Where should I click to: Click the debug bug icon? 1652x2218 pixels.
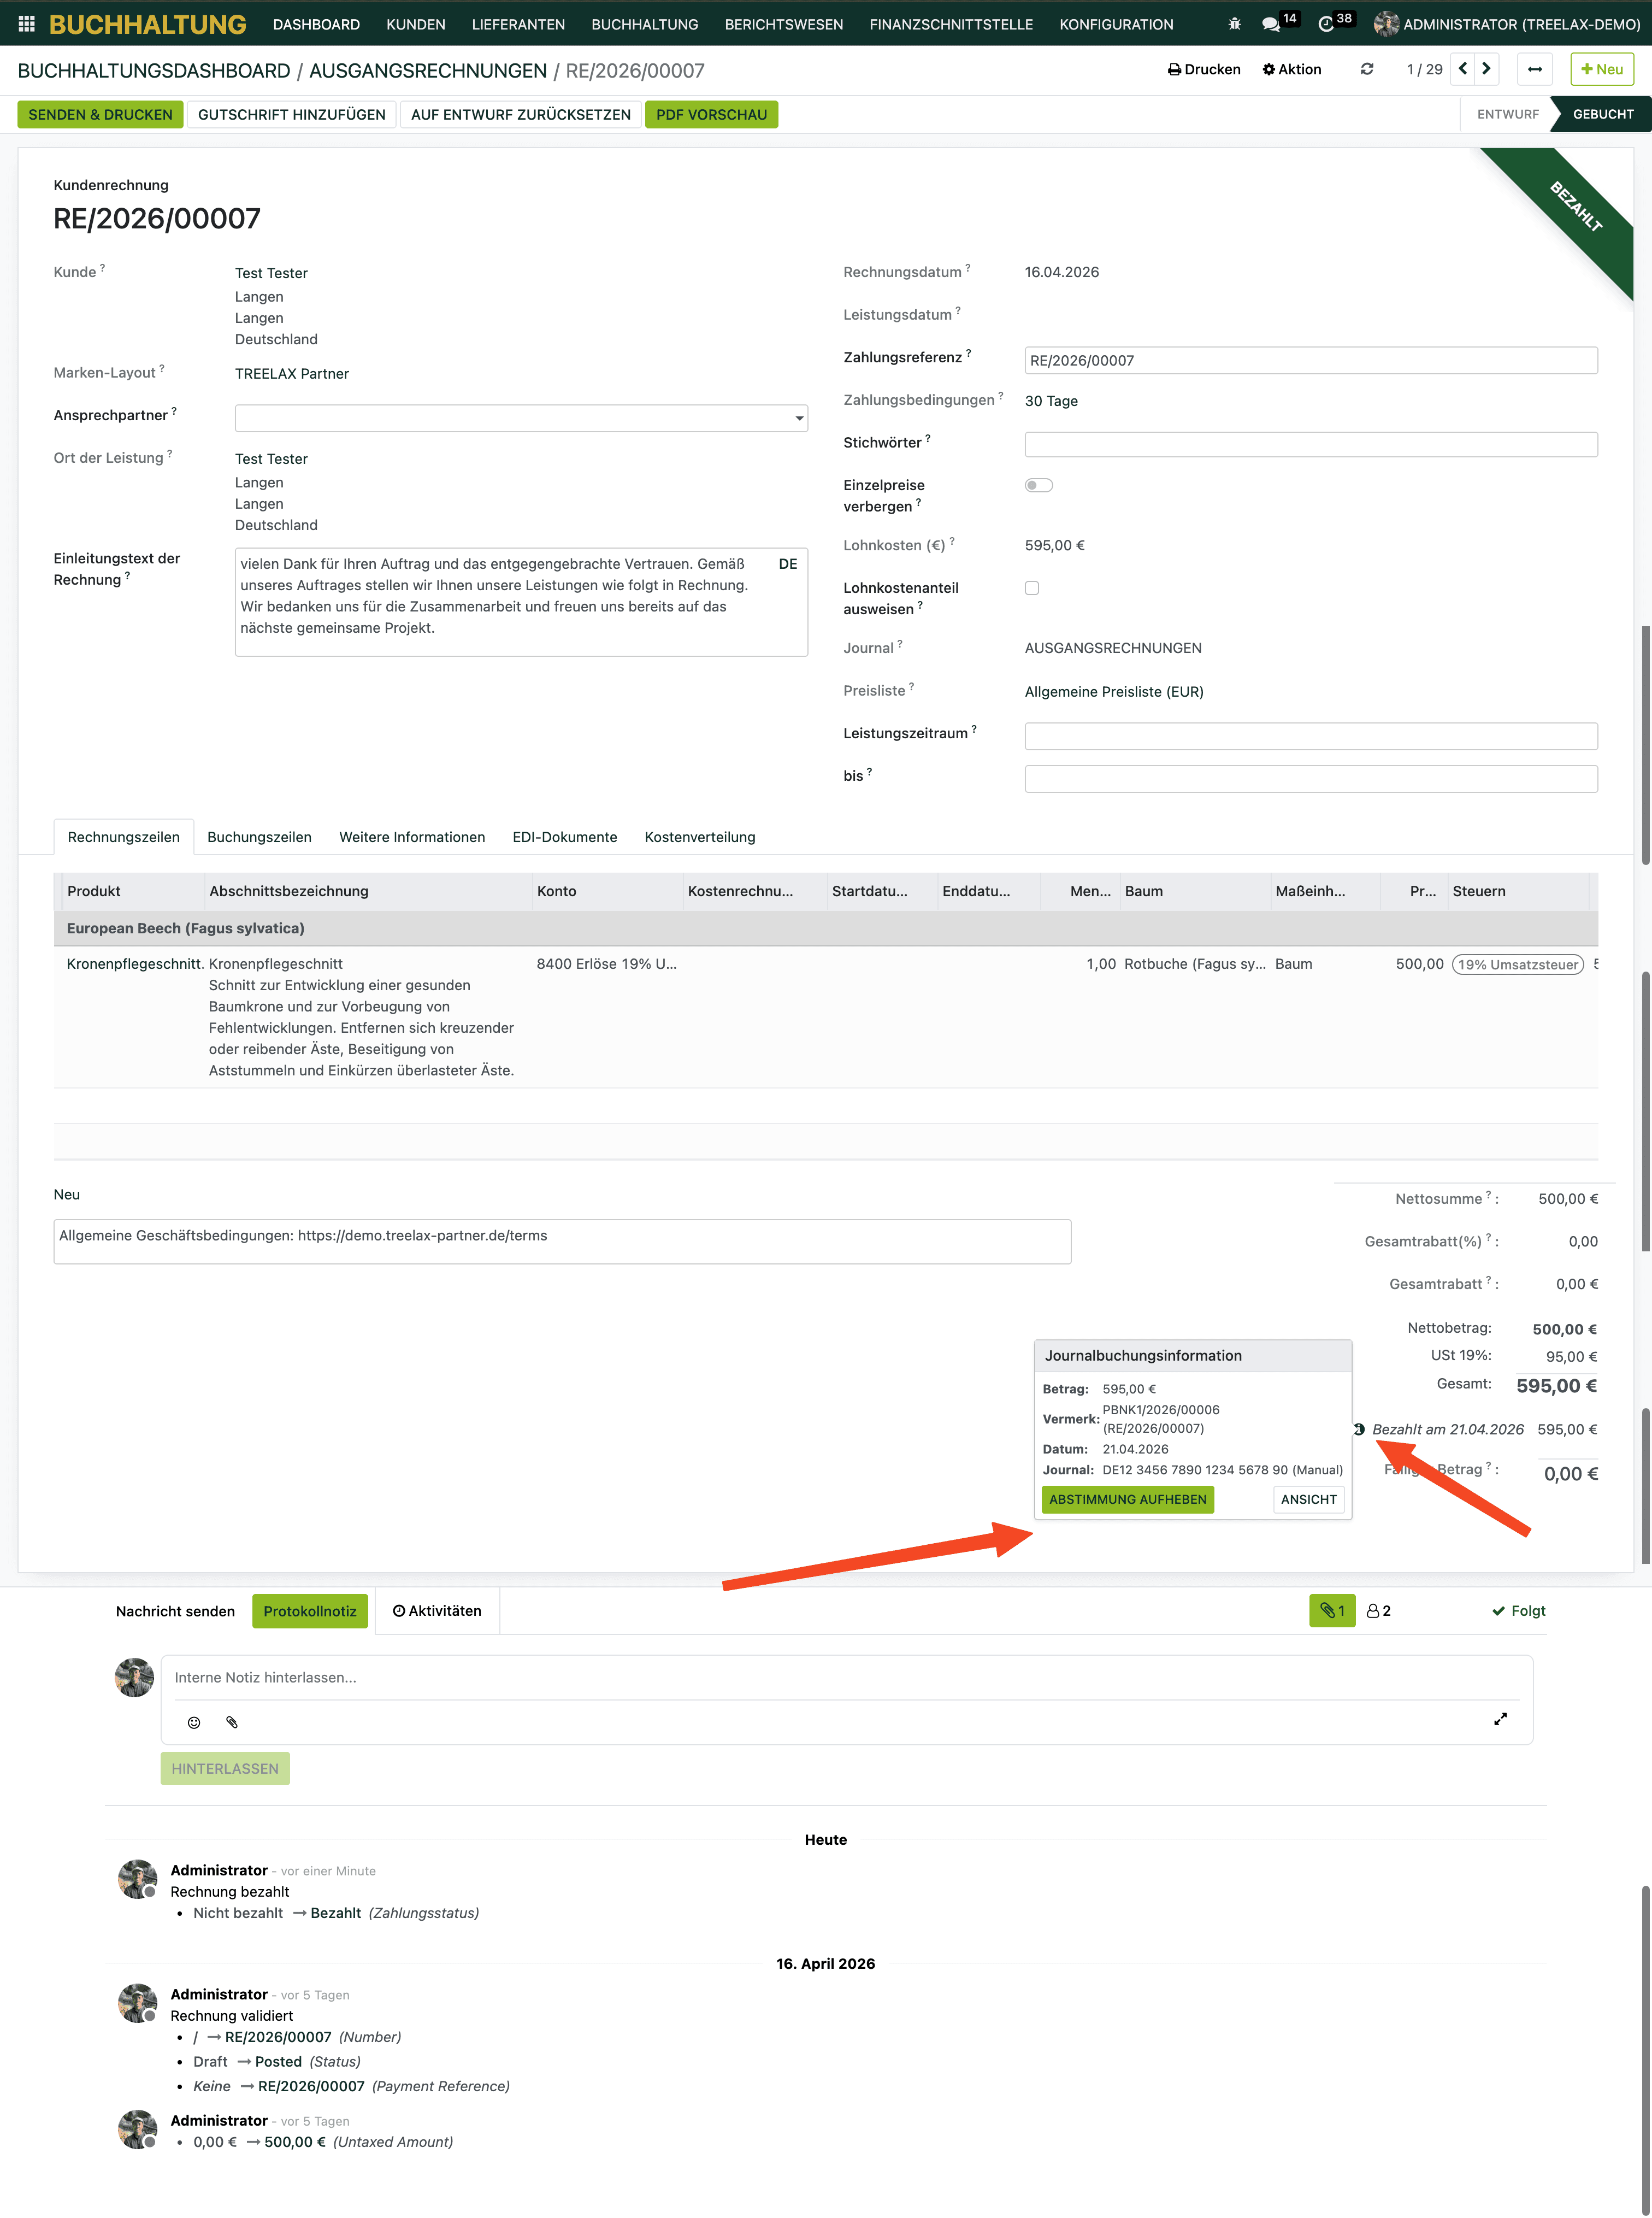click(x=1234, y=24)
